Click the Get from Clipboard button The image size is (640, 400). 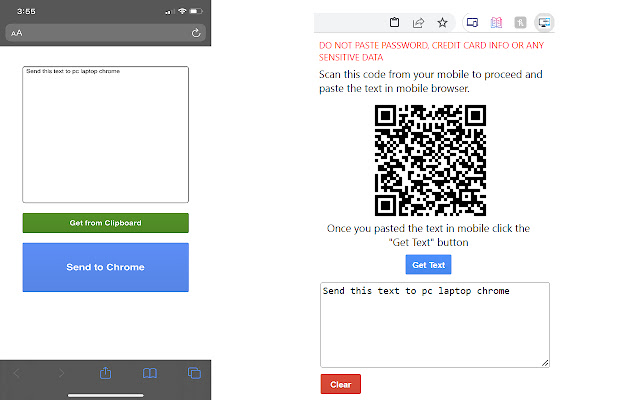[106, 223]
